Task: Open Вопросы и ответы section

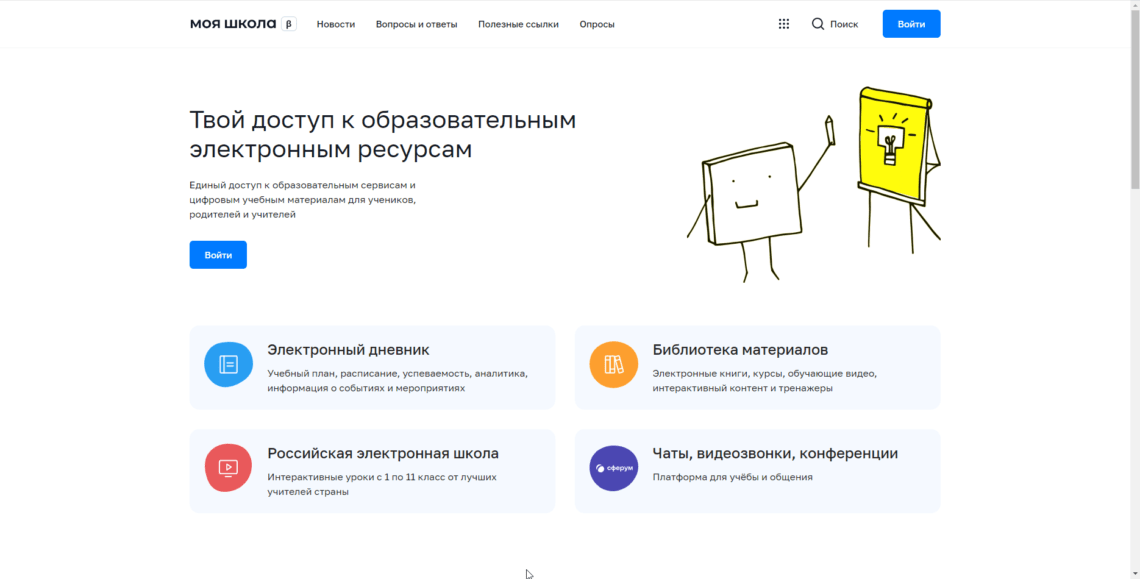Action: 417,24
